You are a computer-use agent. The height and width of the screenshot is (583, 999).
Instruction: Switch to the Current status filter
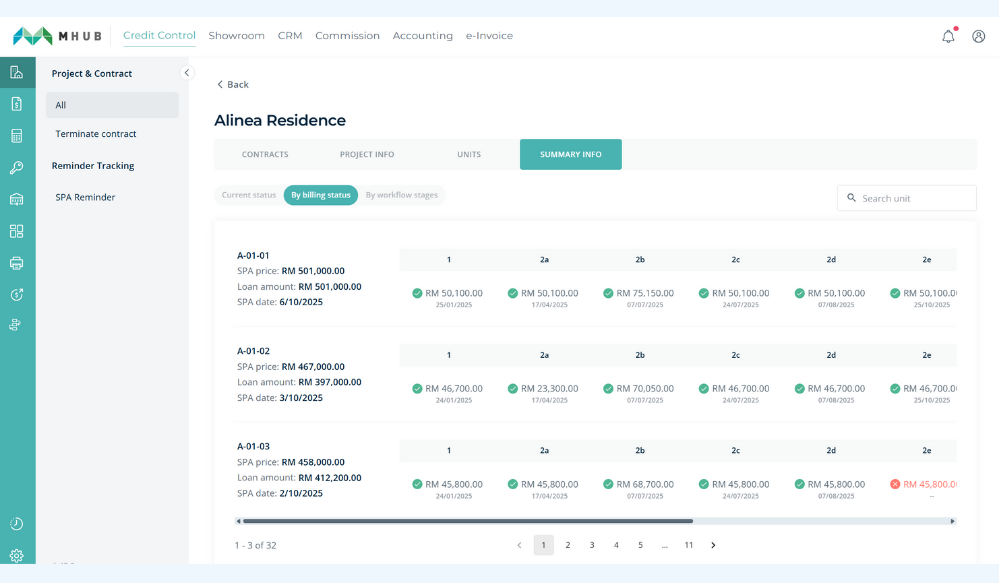[x=247, y=195]
